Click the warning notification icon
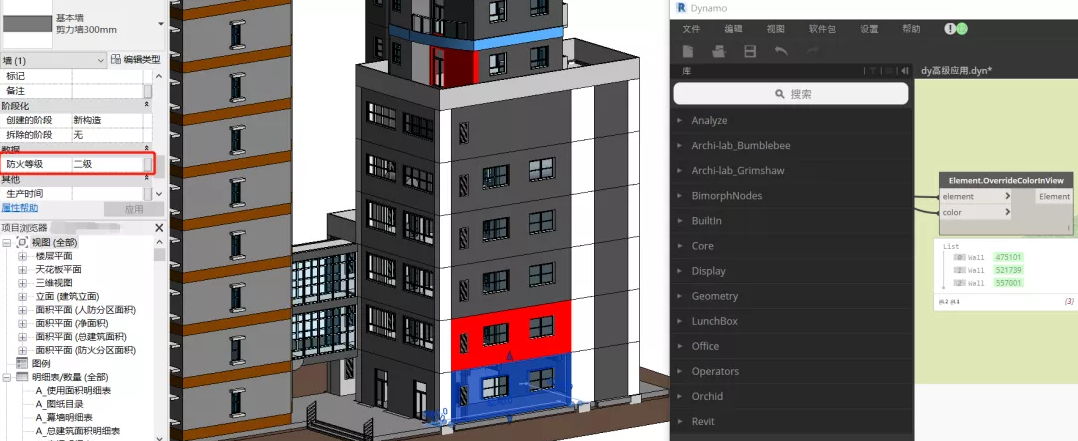Image resolution: width=1078 pixels, height=441 pixels. pyautogui.click(x=949, y=29)
